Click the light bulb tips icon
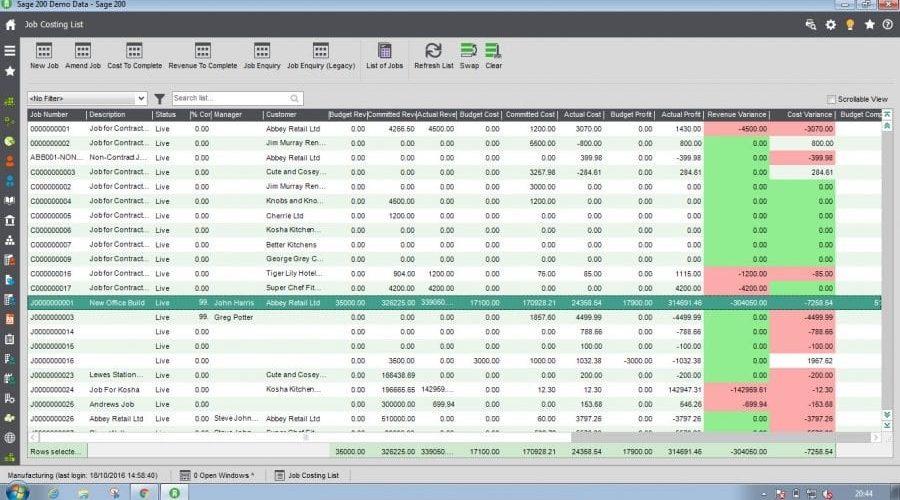 [x=850, y=25]
